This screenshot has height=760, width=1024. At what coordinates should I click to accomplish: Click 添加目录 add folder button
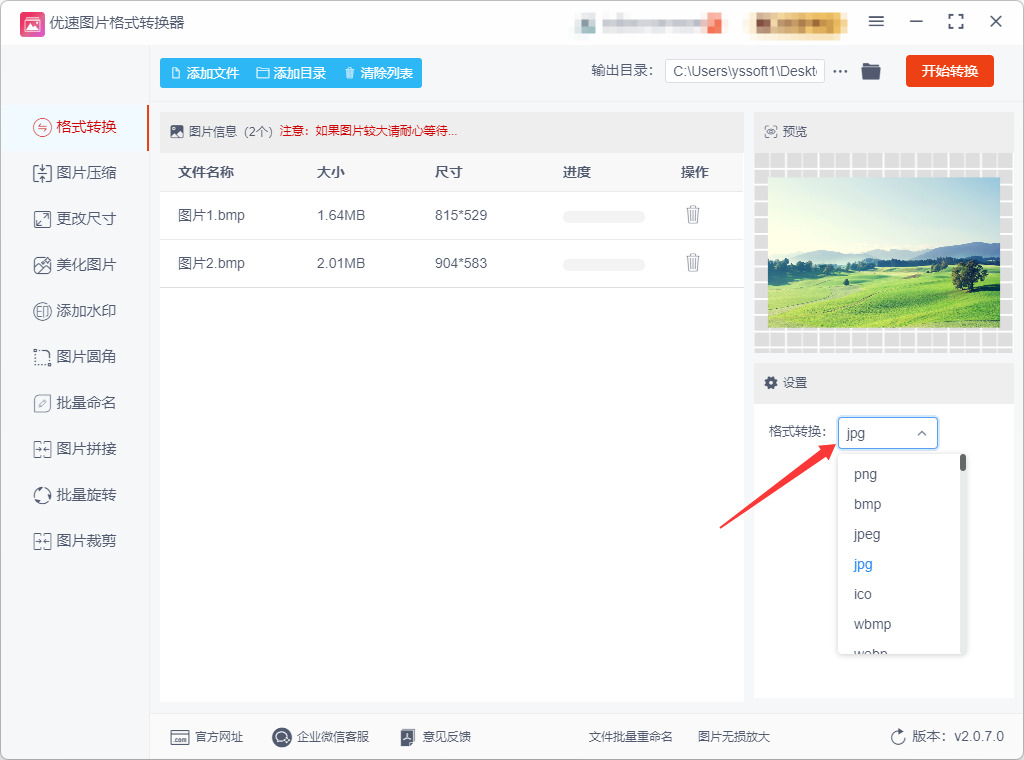[x=291, y=73]
